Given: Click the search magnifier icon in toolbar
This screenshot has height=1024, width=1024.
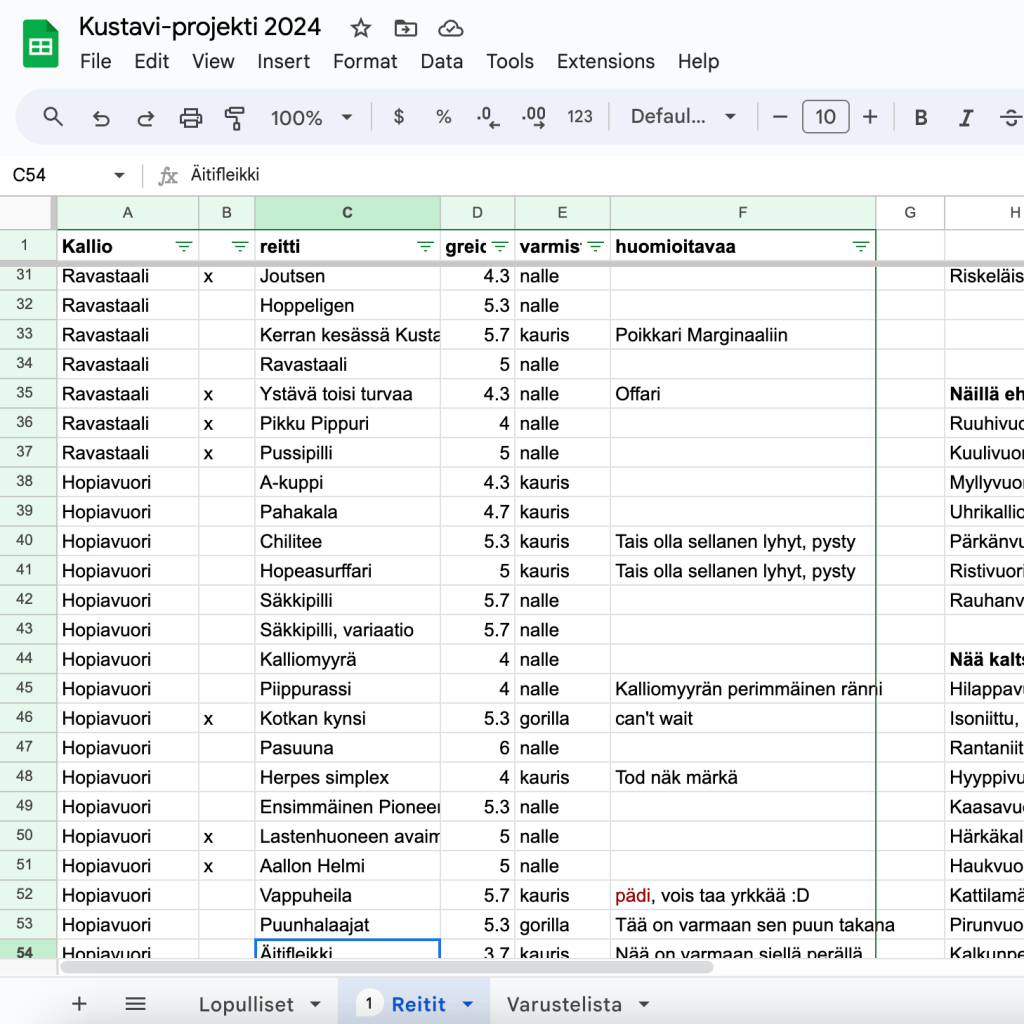Looking at the screenshot, I should [x=53, y=117].
